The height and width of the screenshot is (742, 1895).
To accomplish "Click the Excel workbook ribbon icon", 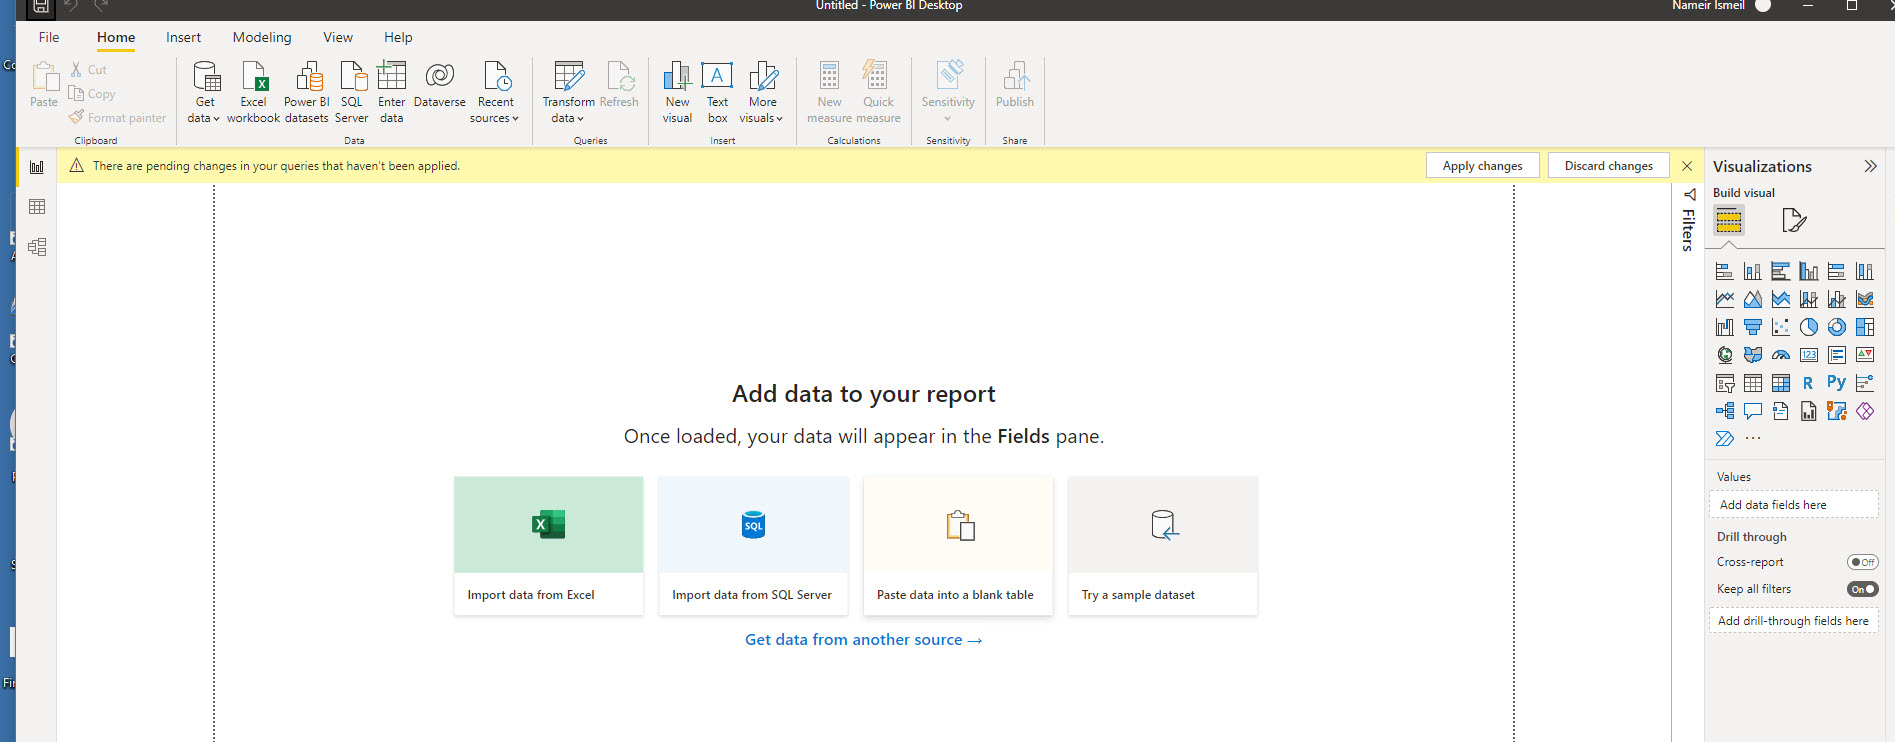I will coord(253,91).
